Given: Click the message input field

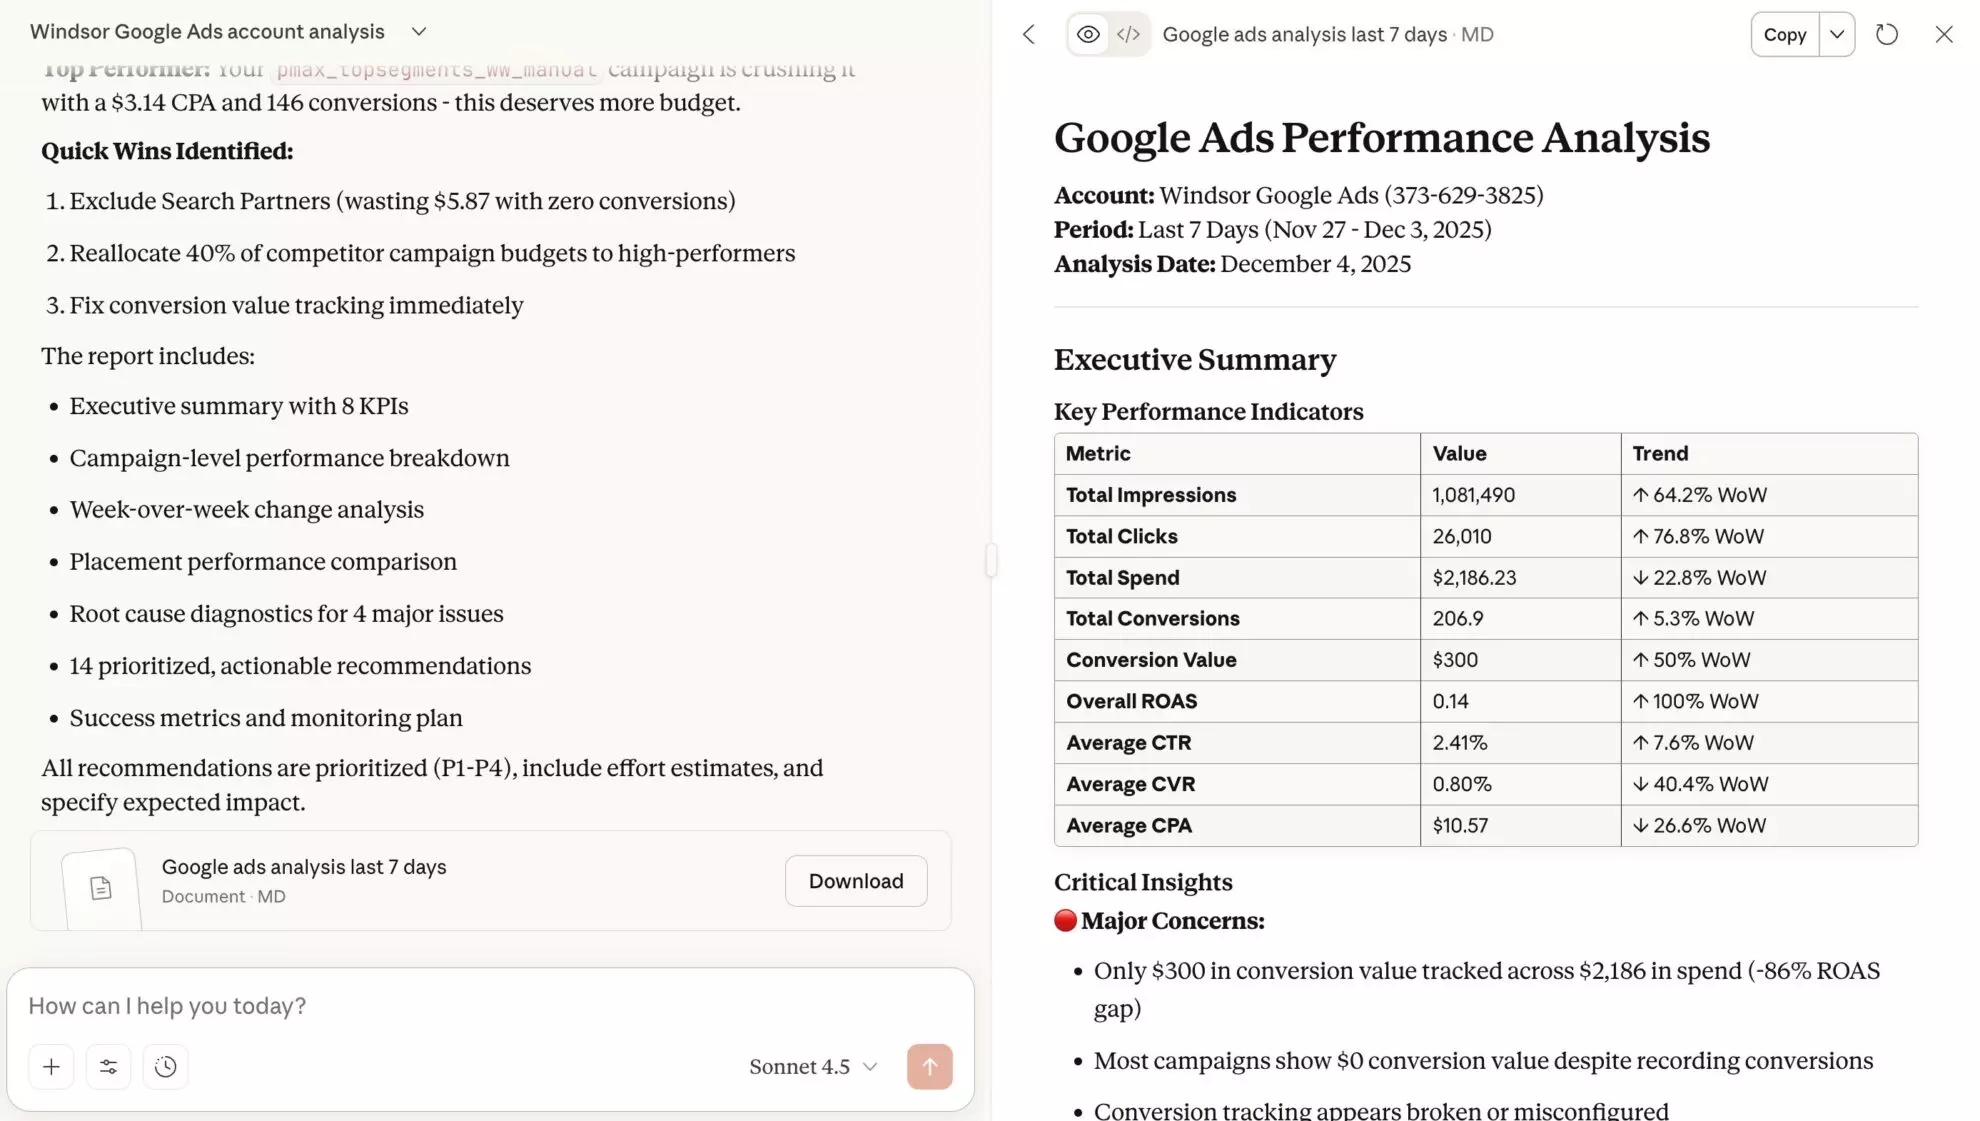Looking at the screenshot, I should coord(400,1005).
